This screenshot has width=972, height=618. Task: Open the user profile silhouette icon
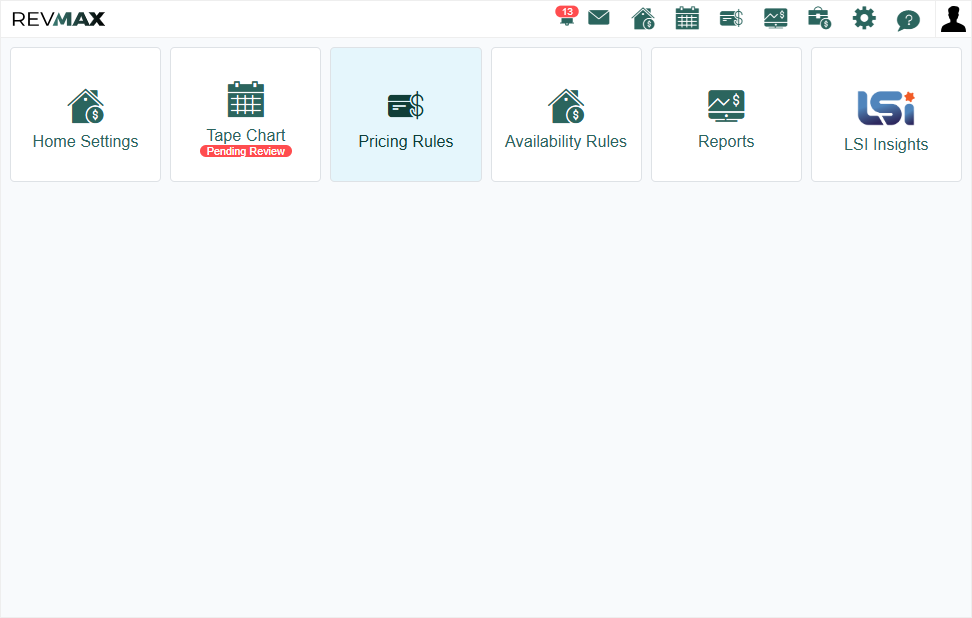coord(953,19)
